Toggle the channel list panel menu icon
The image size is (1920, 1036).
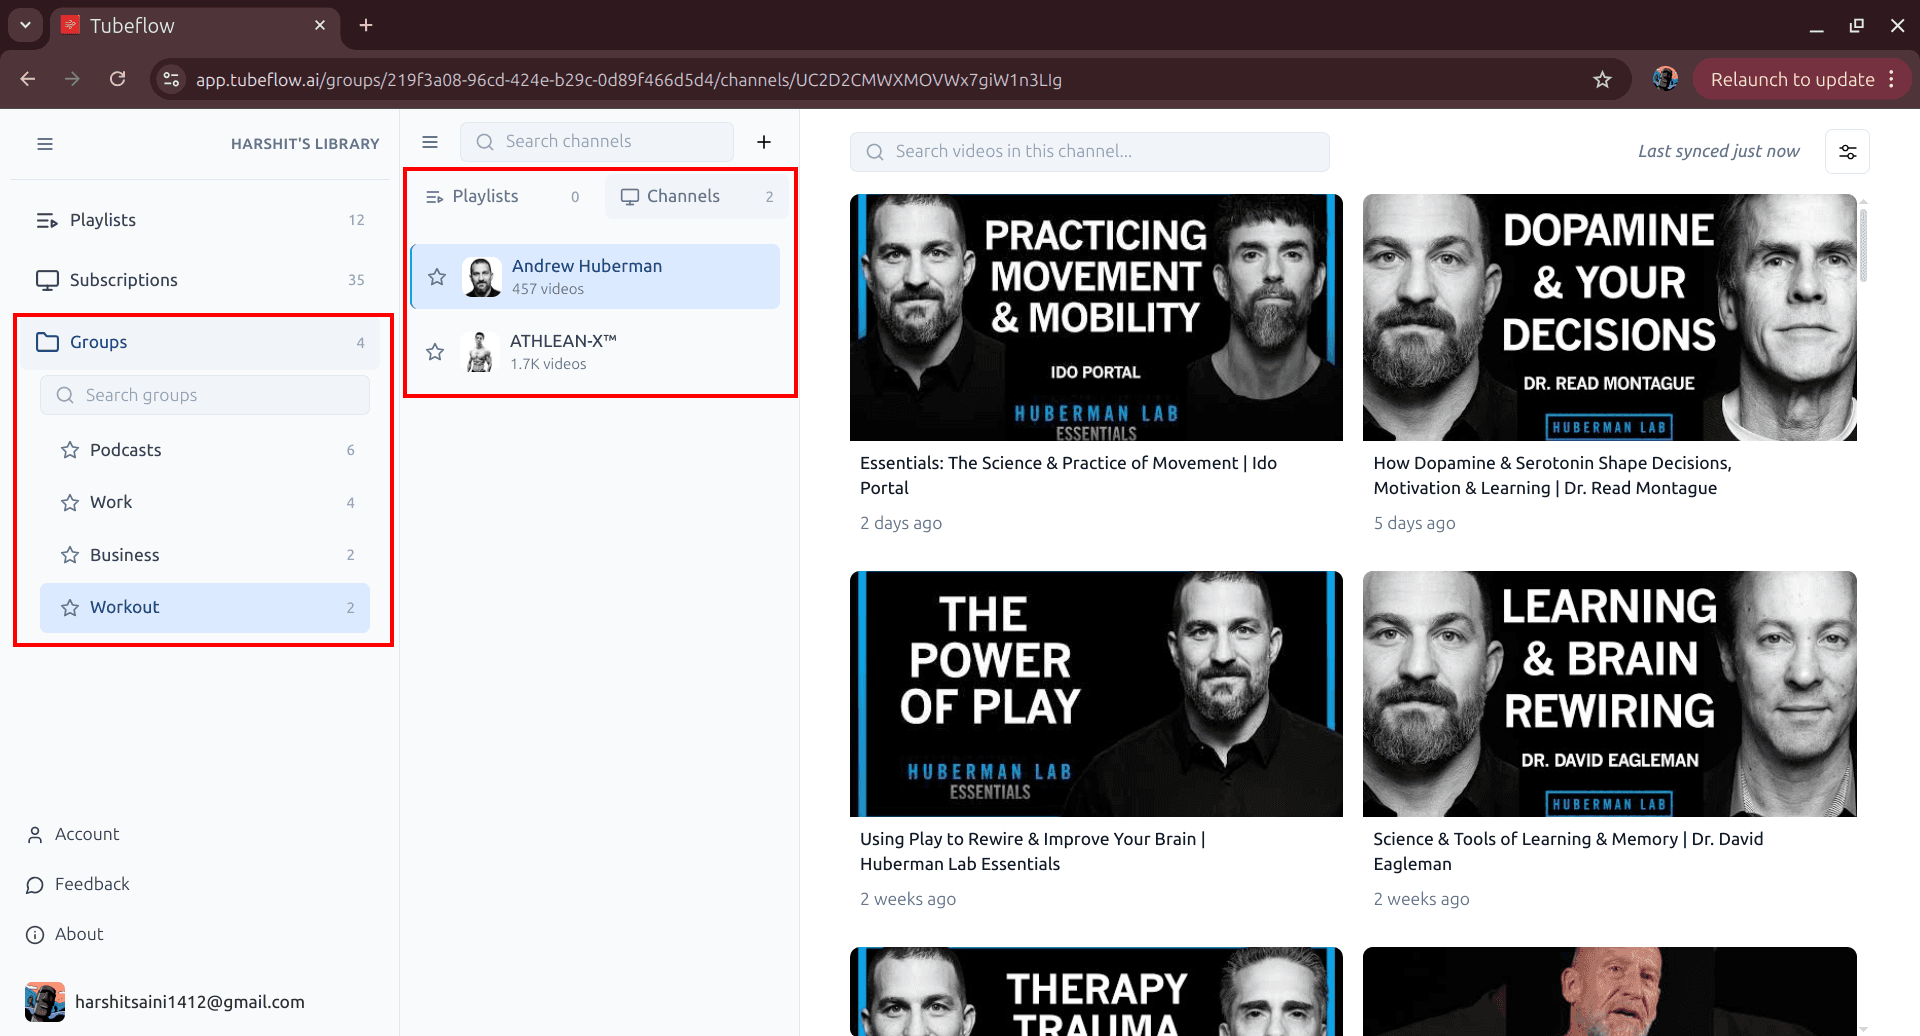430,142
